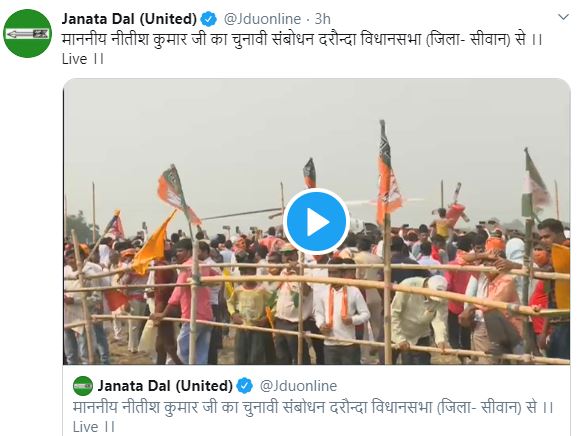This screenshot has width=578, height=436.
Task: Open the tweet options chevron menu
Action: [563, 17]
